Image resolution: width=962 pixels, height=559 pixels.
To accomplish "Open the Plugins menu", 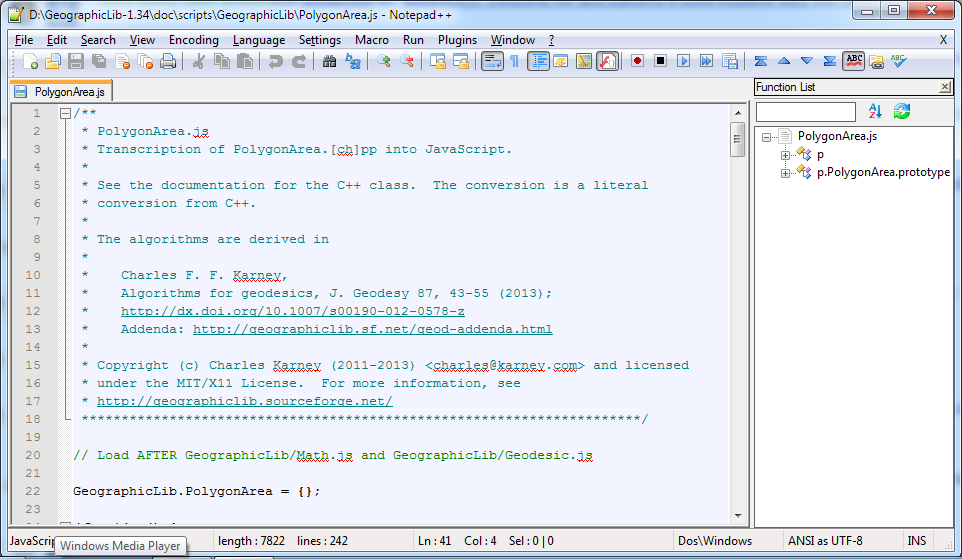I will (x=457, y=40).
